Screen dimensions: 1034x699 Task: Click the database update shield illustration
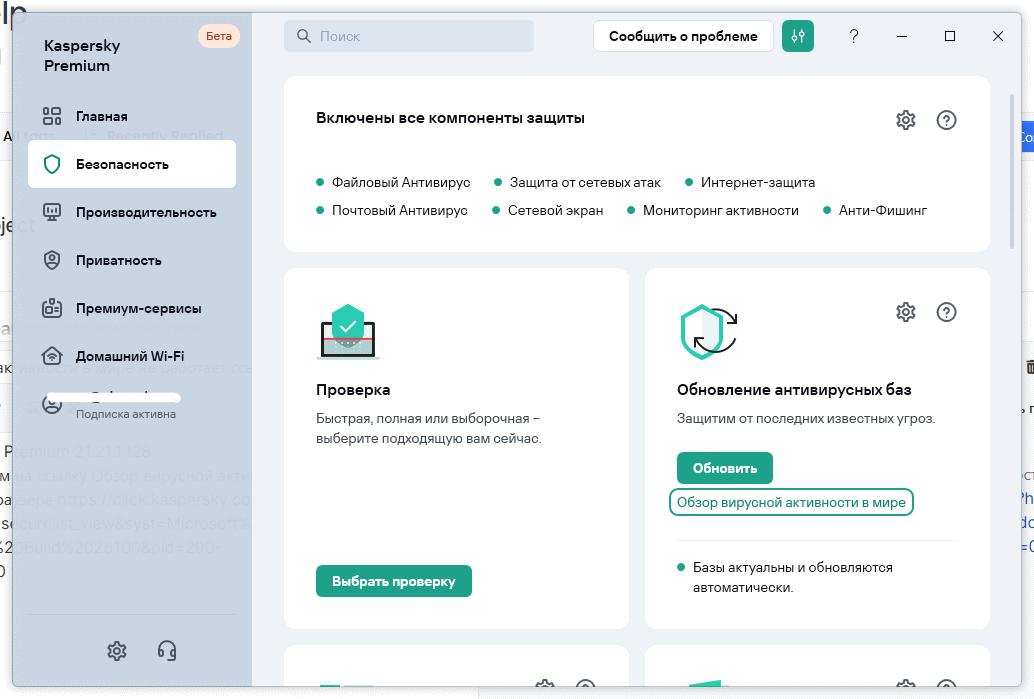pos(709,331)
